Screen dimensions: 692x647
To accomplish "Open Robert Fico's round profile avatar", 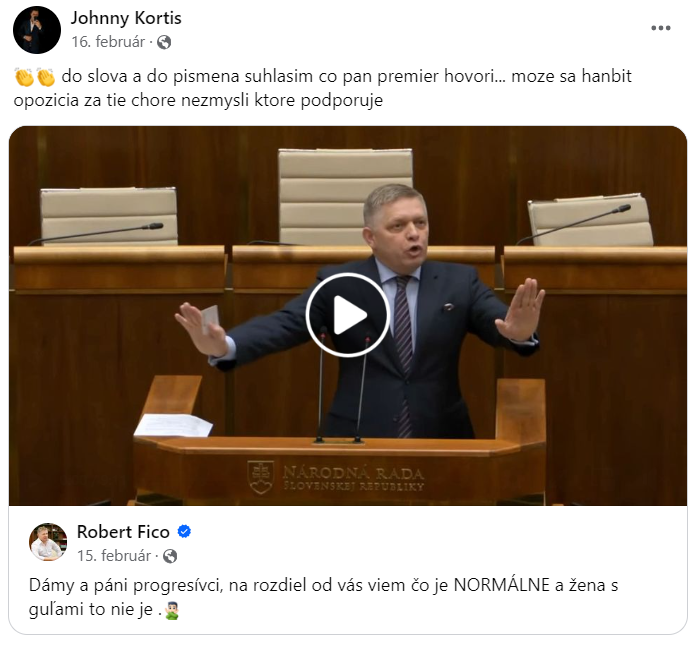I will [x=48, y=542].
